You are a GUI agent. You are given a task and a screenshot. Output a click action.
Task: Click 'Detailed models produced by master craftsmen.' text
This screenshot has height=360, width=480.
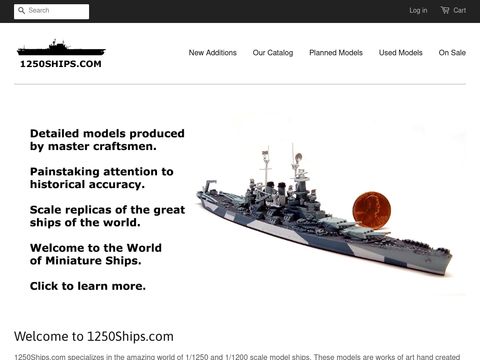[x=107, y=140]
